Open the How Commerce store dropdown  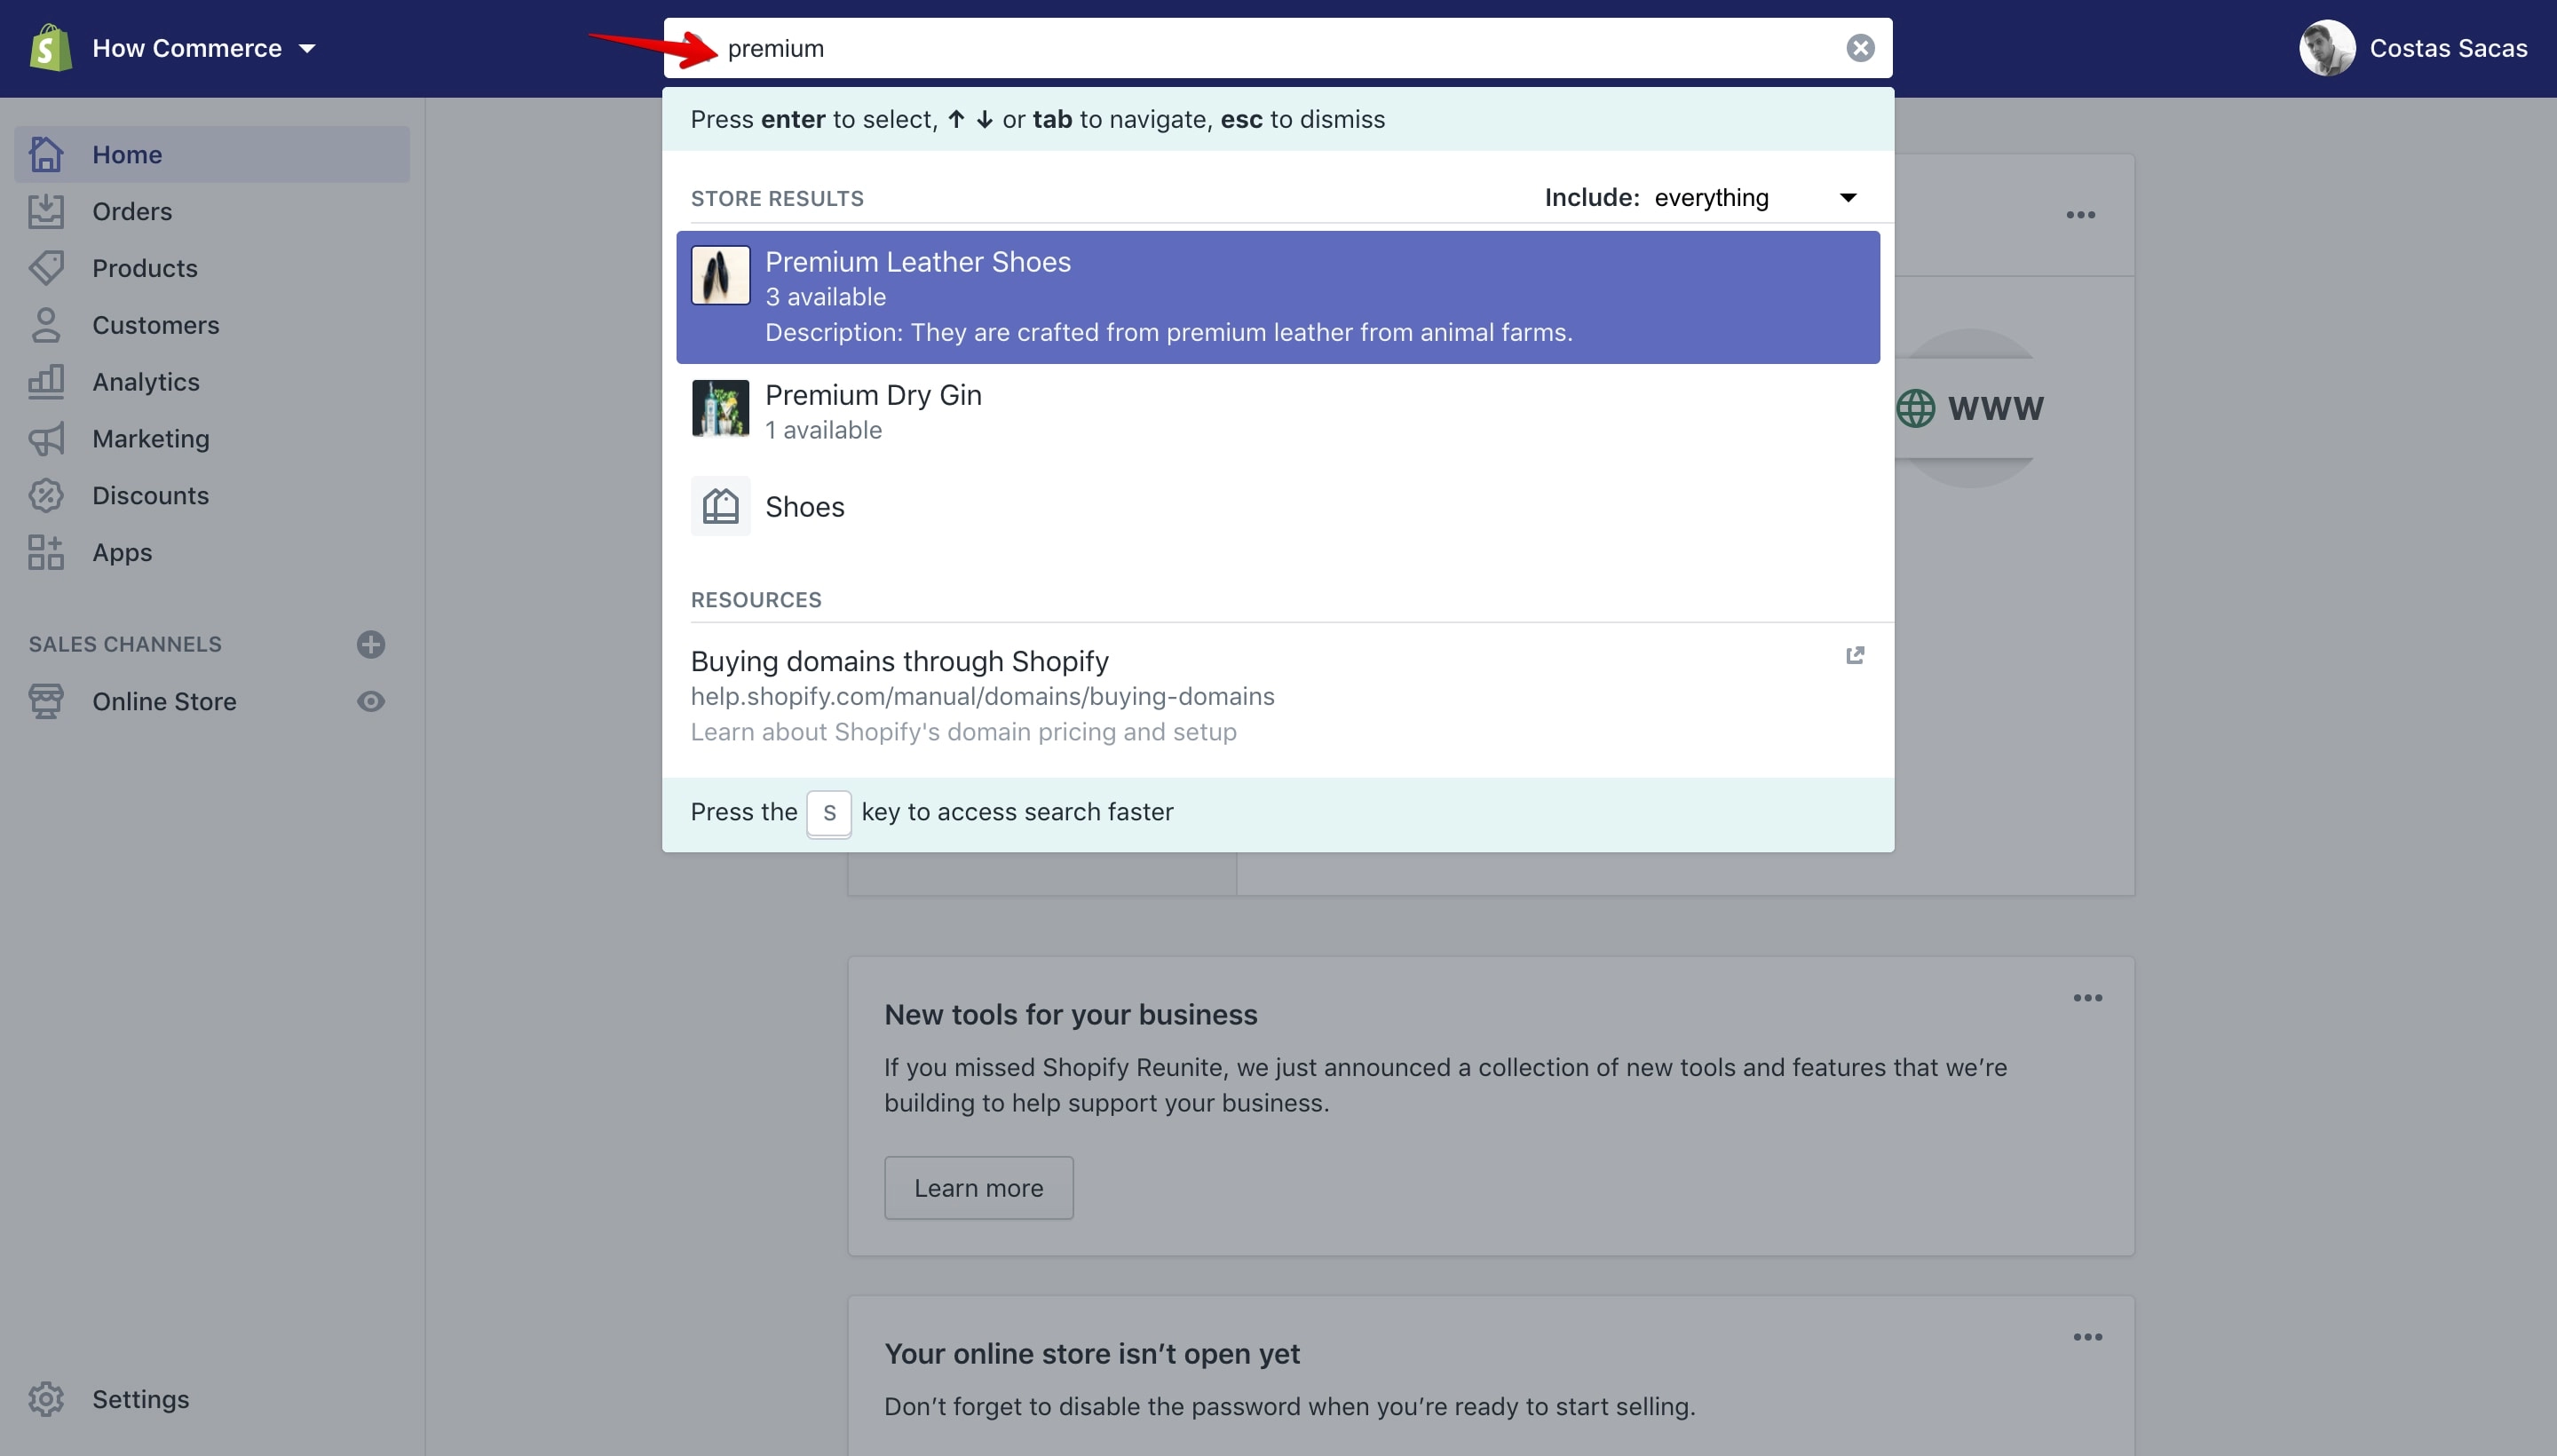[204, 48]
